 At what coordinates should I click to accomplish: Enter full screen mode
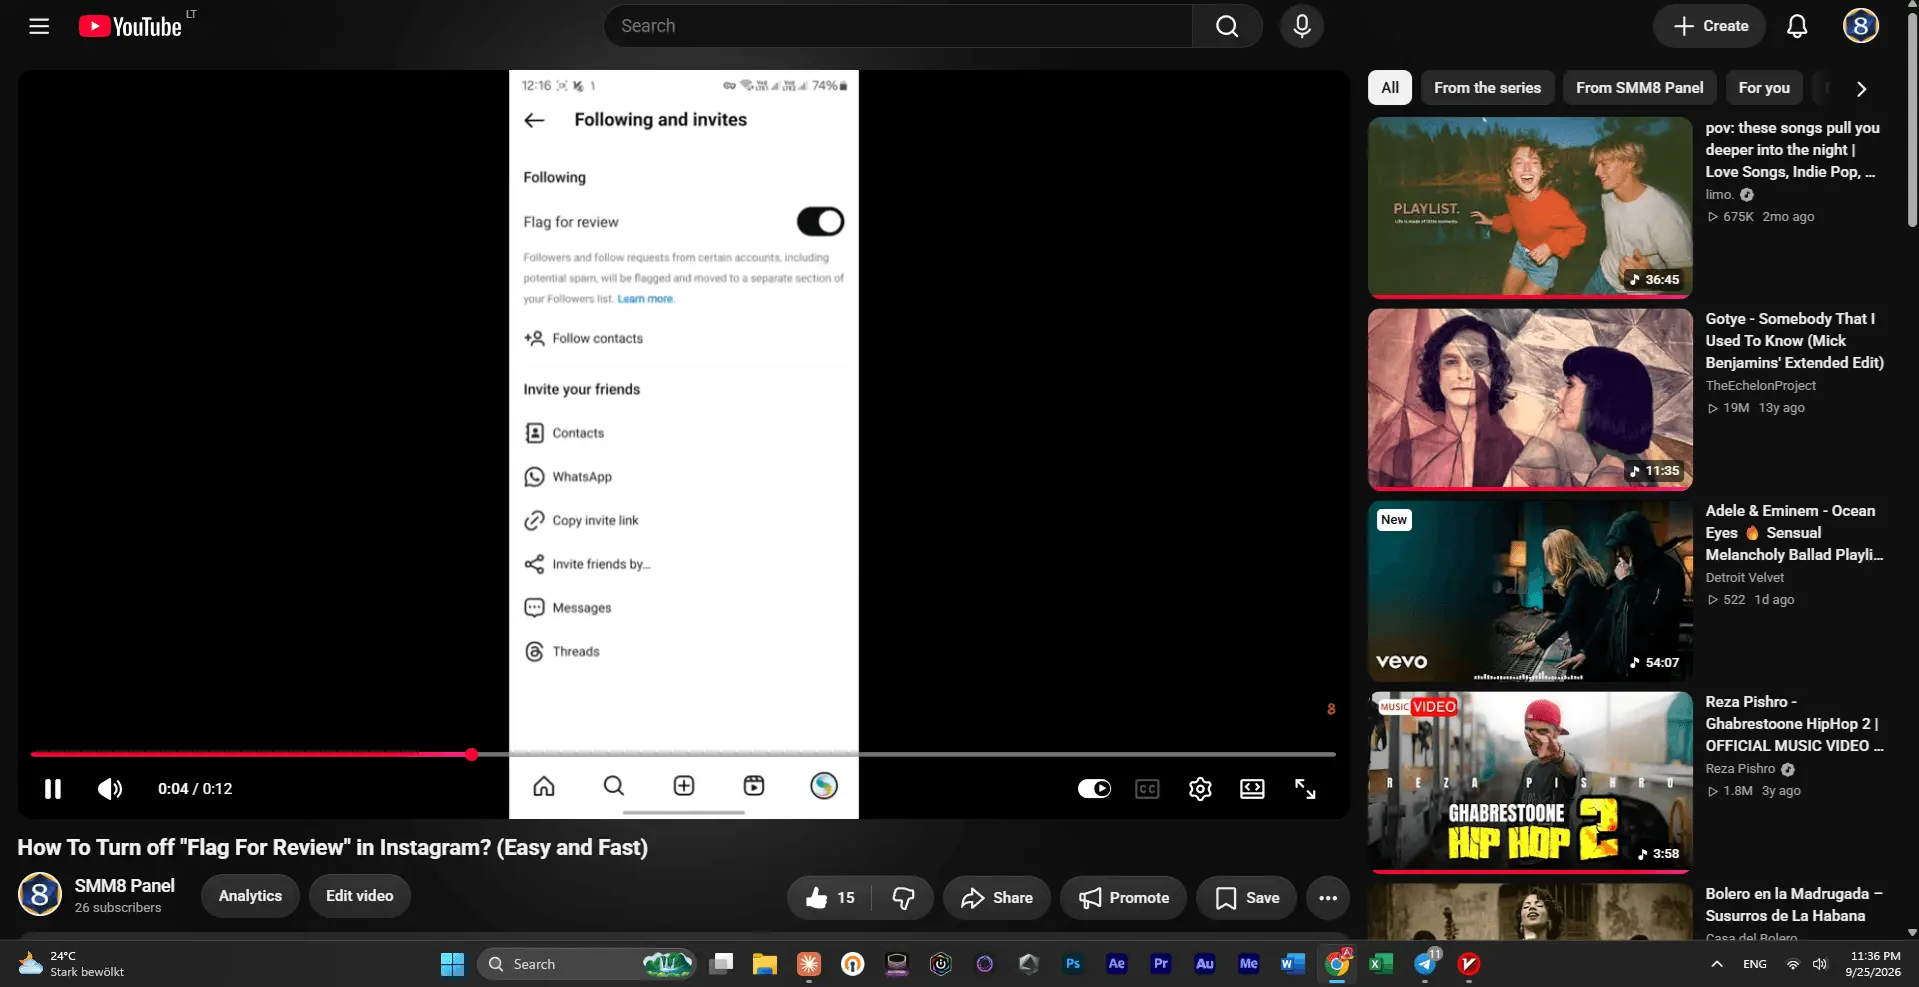point(1305,789)
